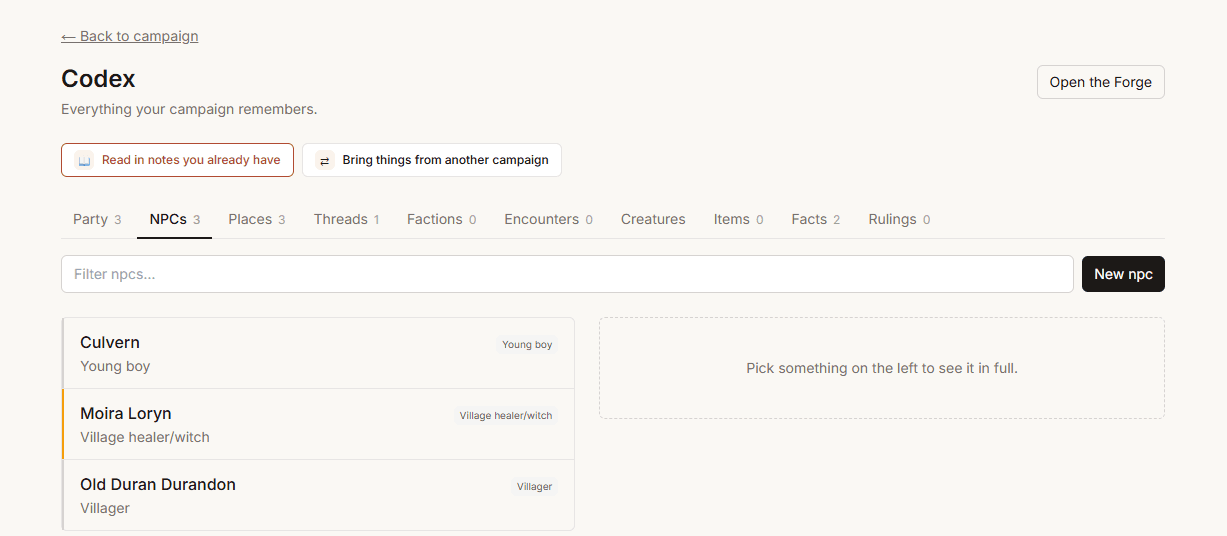The height and width of the screenshot is (536, 1227).
Task: Open the Moira Loryn NPC entry
Action: tap(318, 424)
